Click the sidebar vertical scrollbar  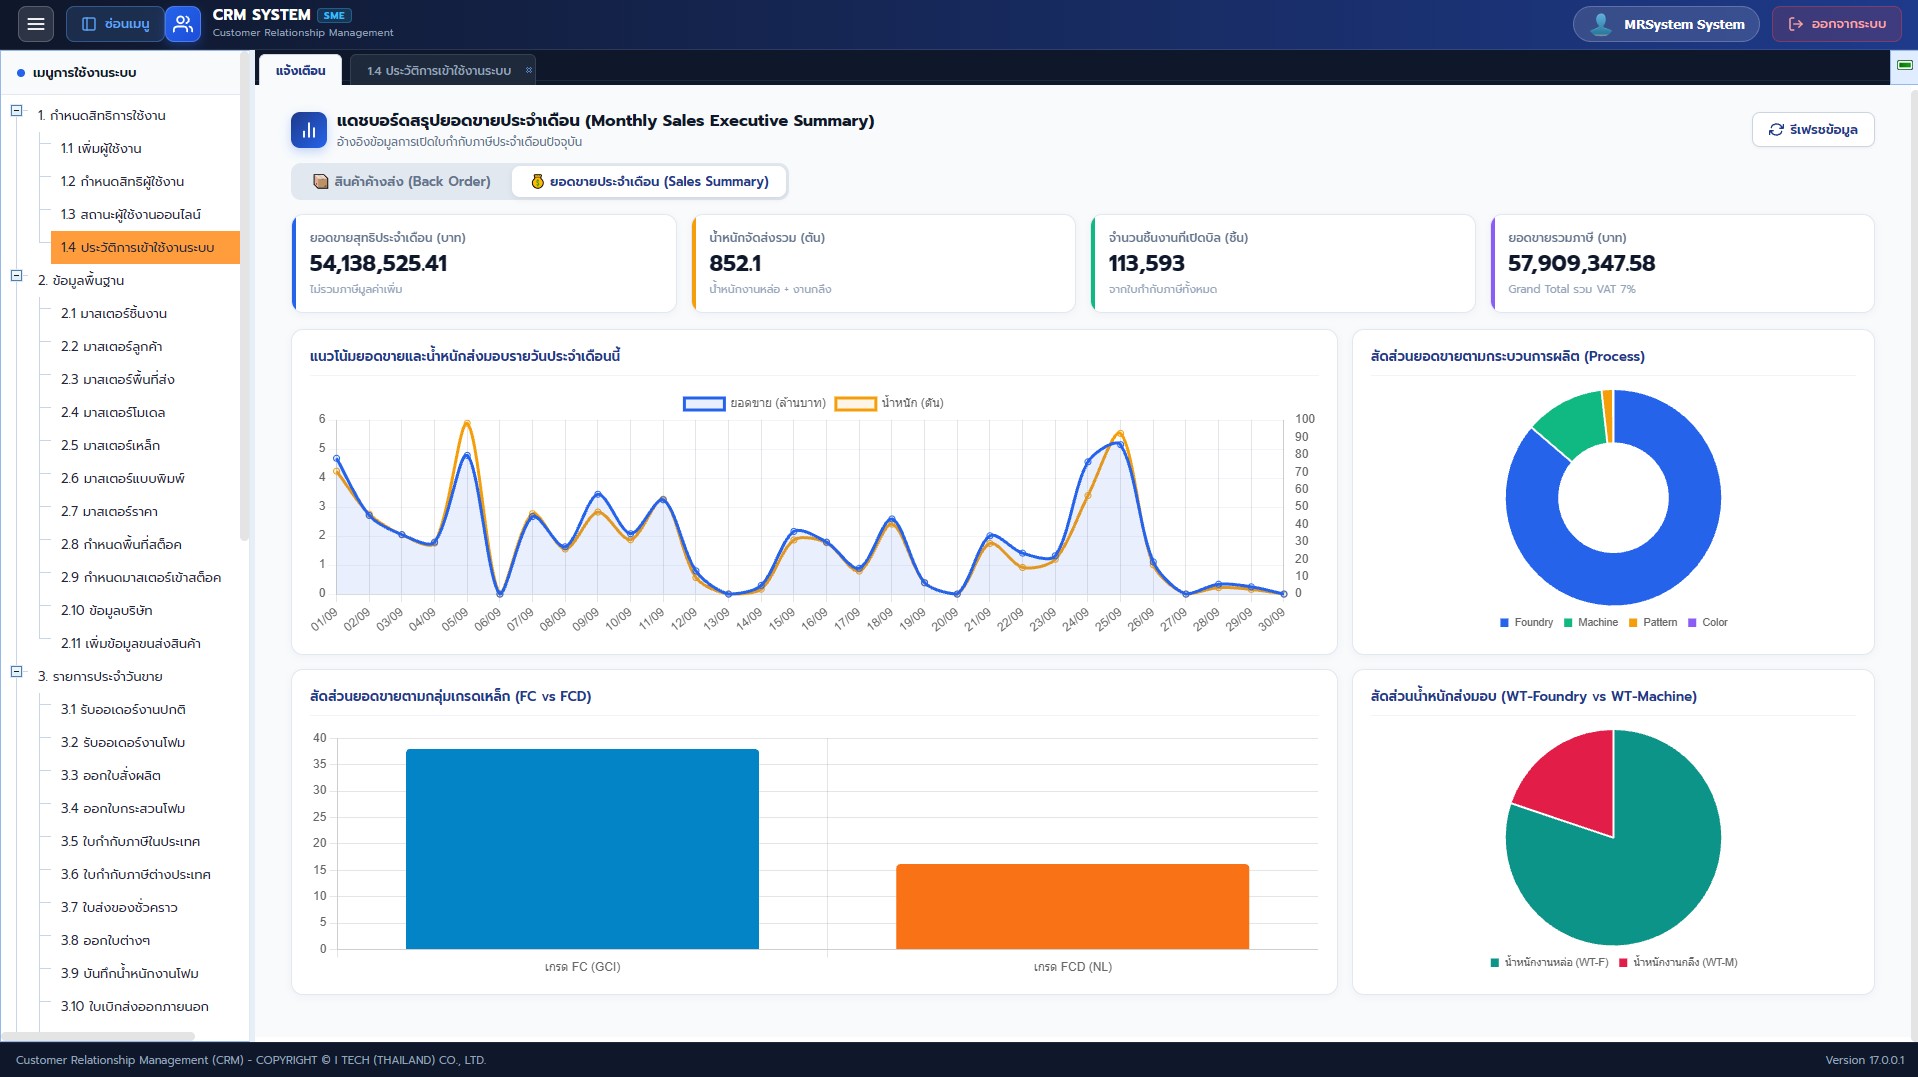click(x=244, y=298)
